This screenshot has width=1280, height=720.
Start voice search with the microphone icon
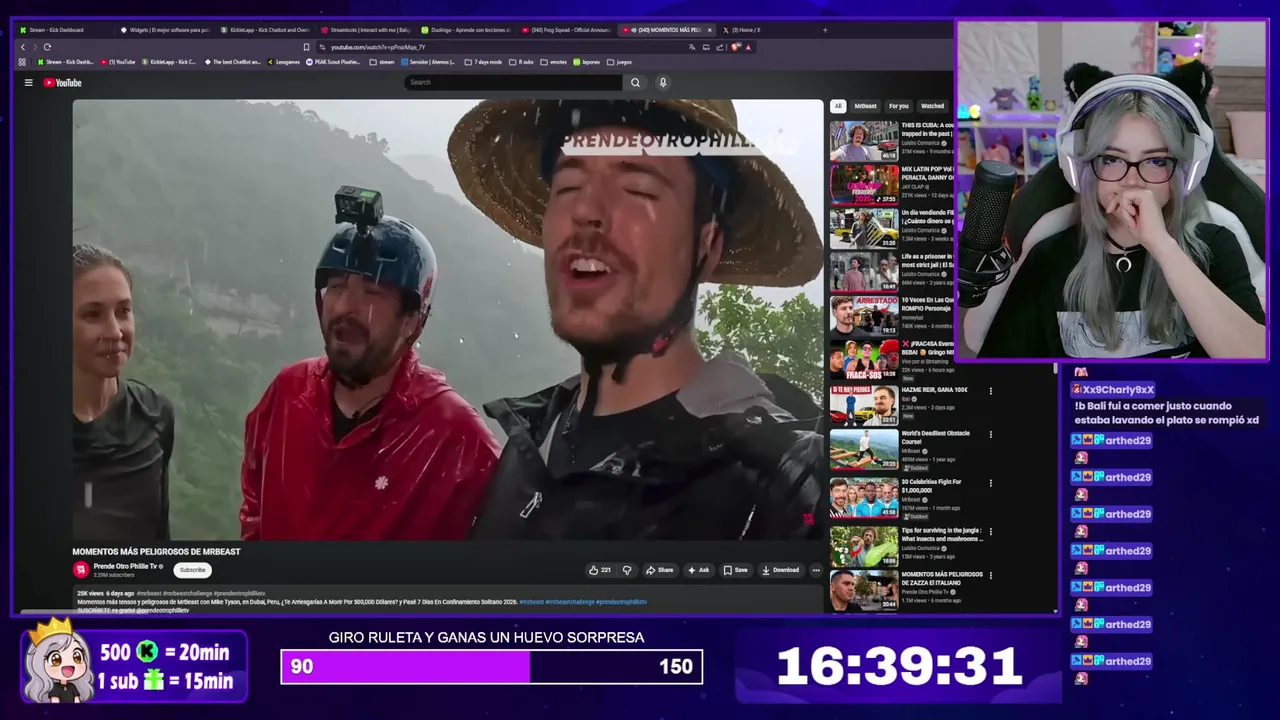(662, 82)
